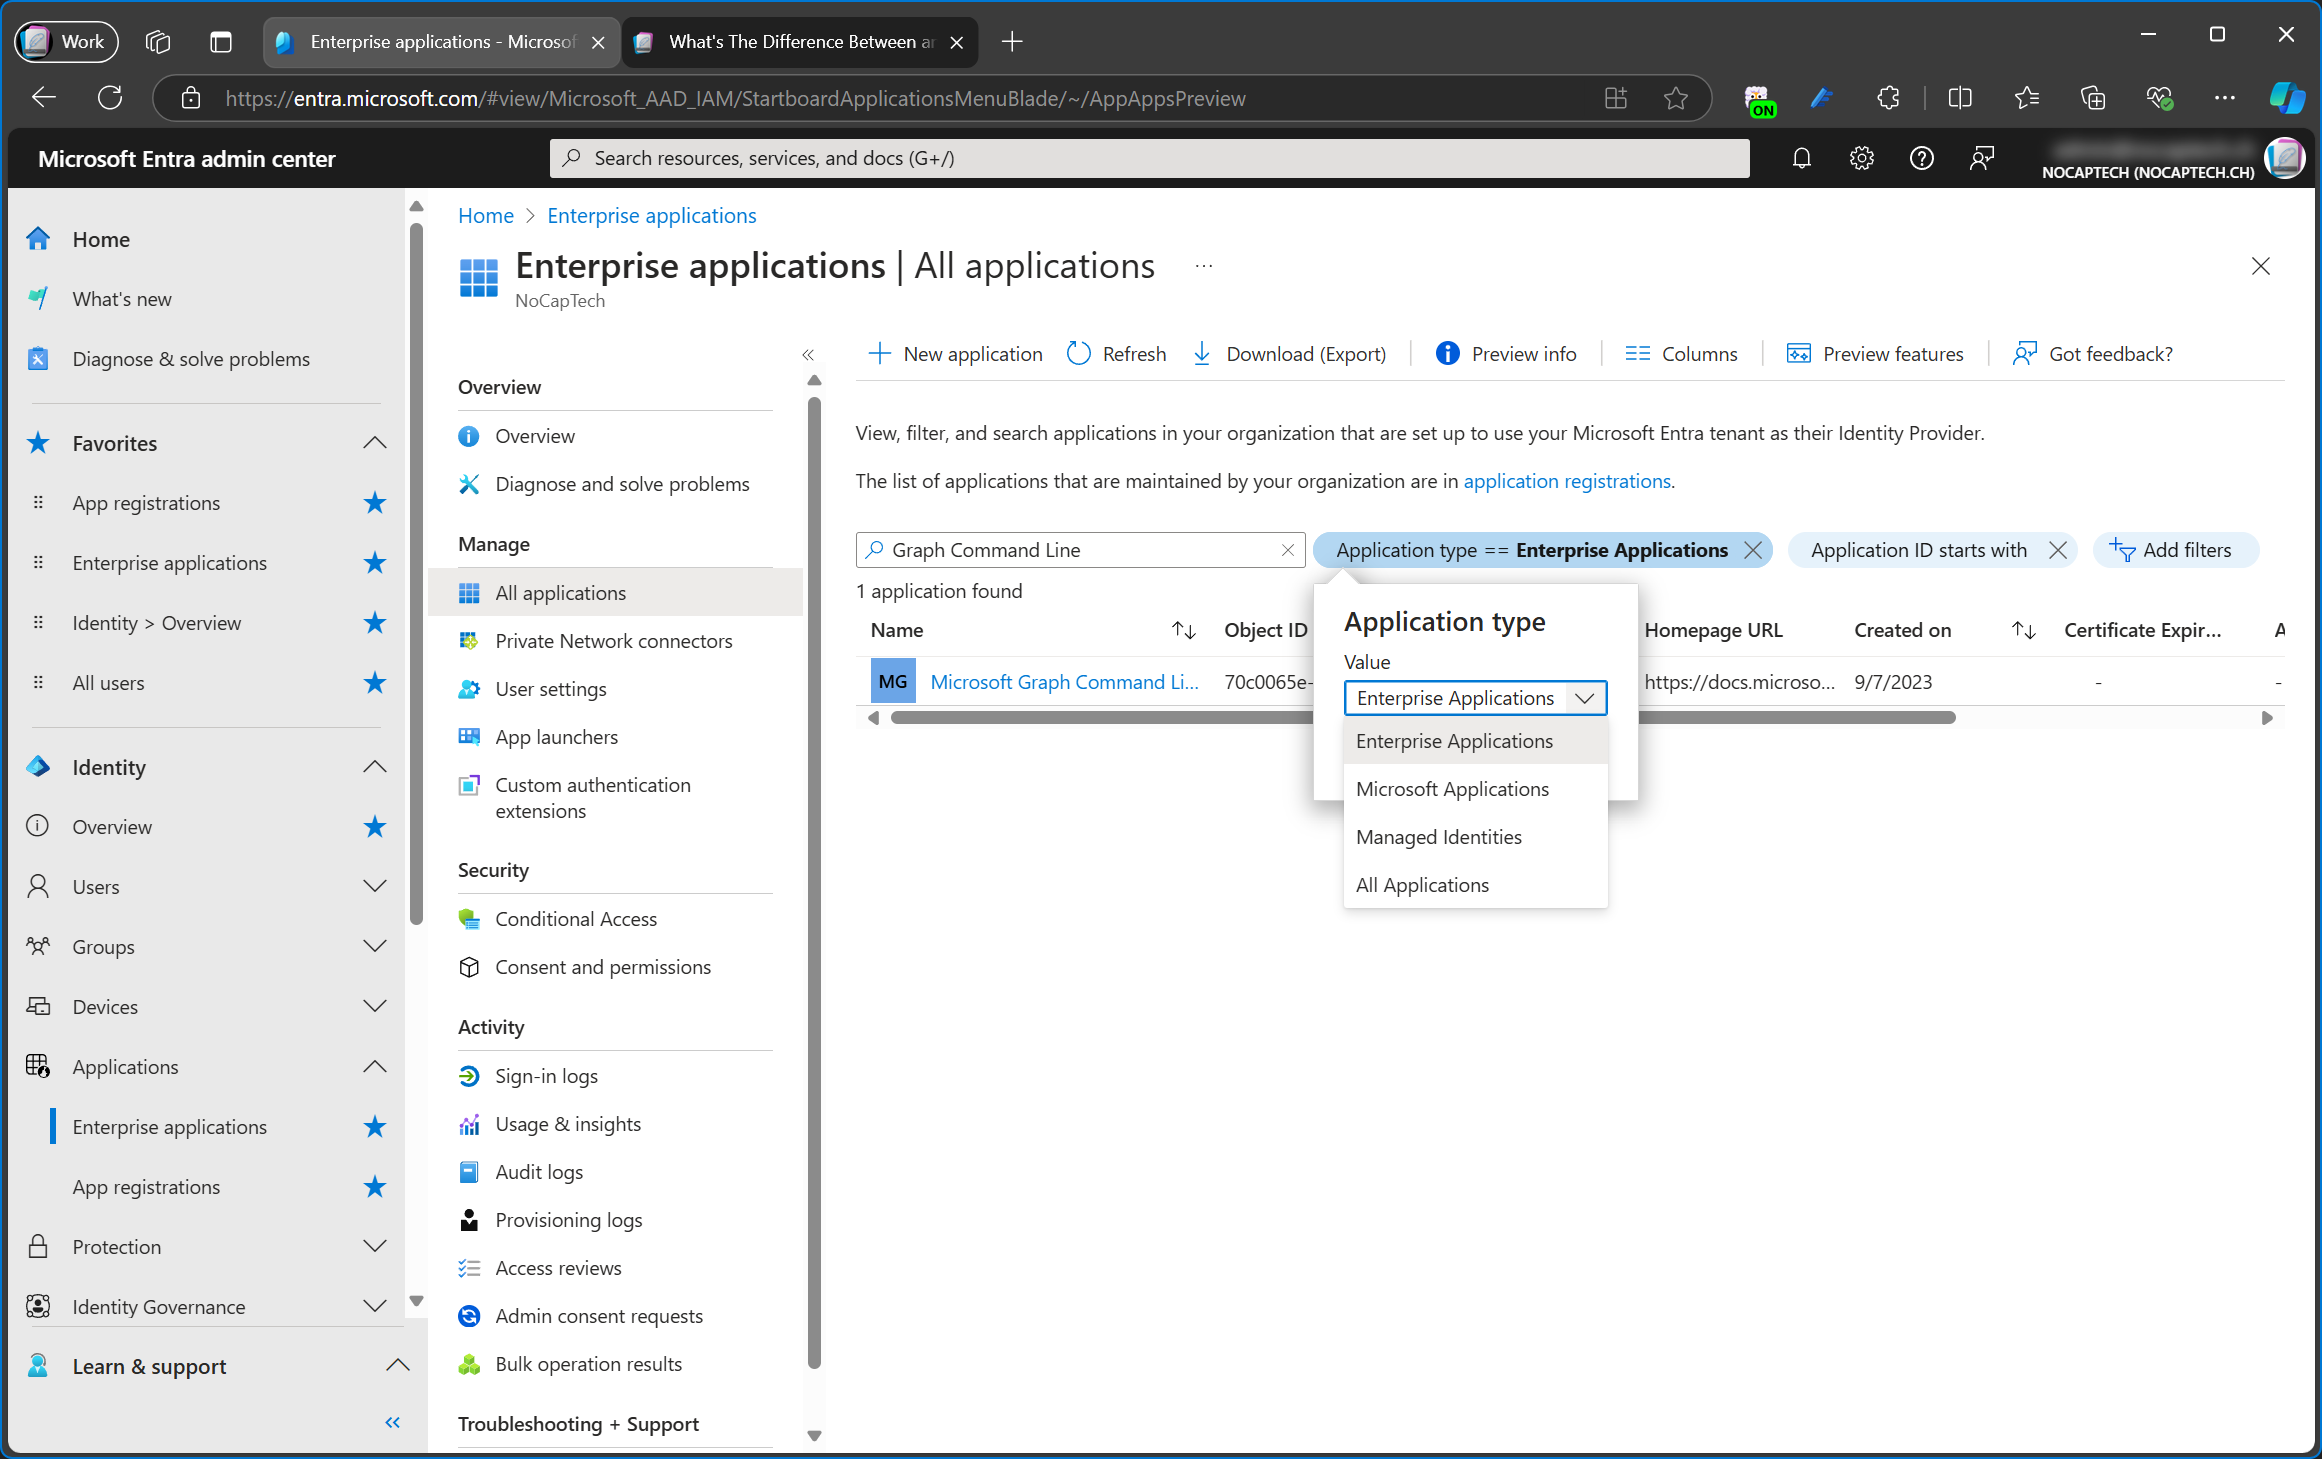Viewport: 2322px width, 1459px height.
Task: Click the Refresh command
Action: coord(1116,354)
